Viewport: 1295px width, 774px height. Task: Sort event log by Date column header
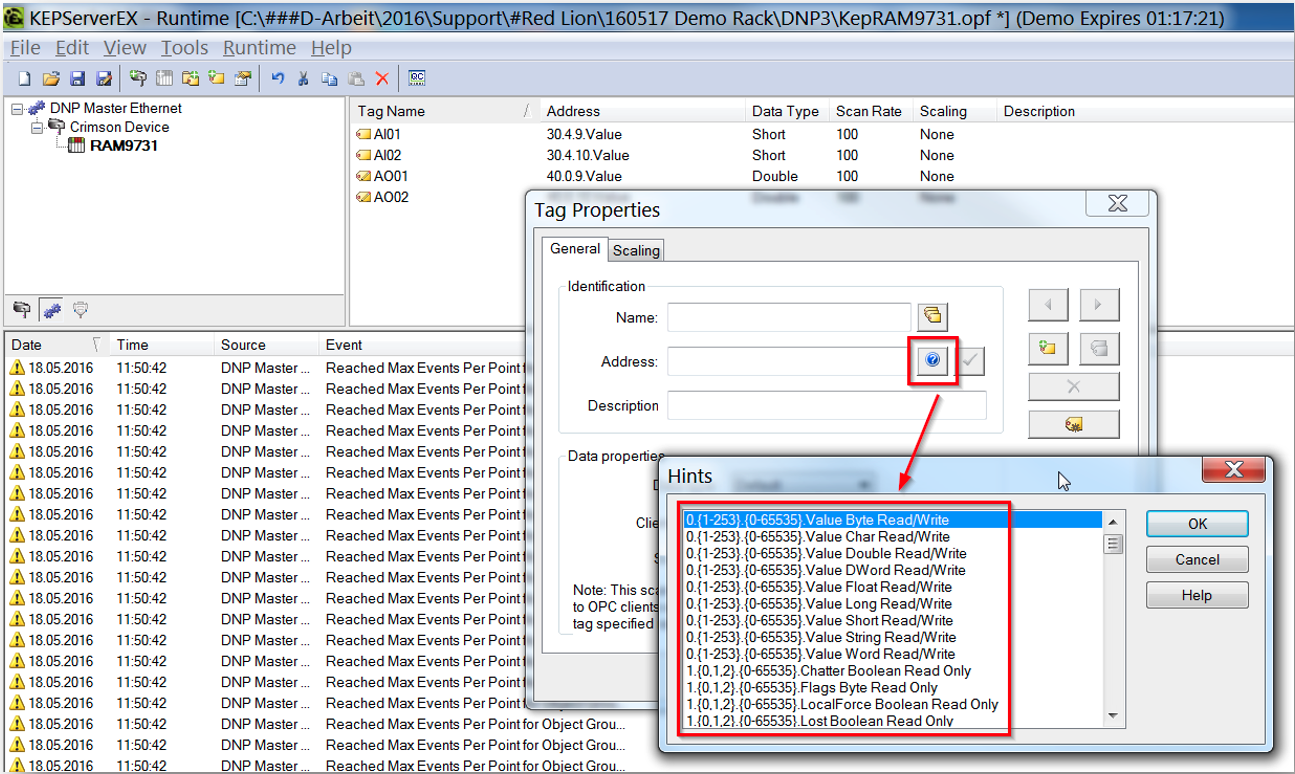pos(56,344)
